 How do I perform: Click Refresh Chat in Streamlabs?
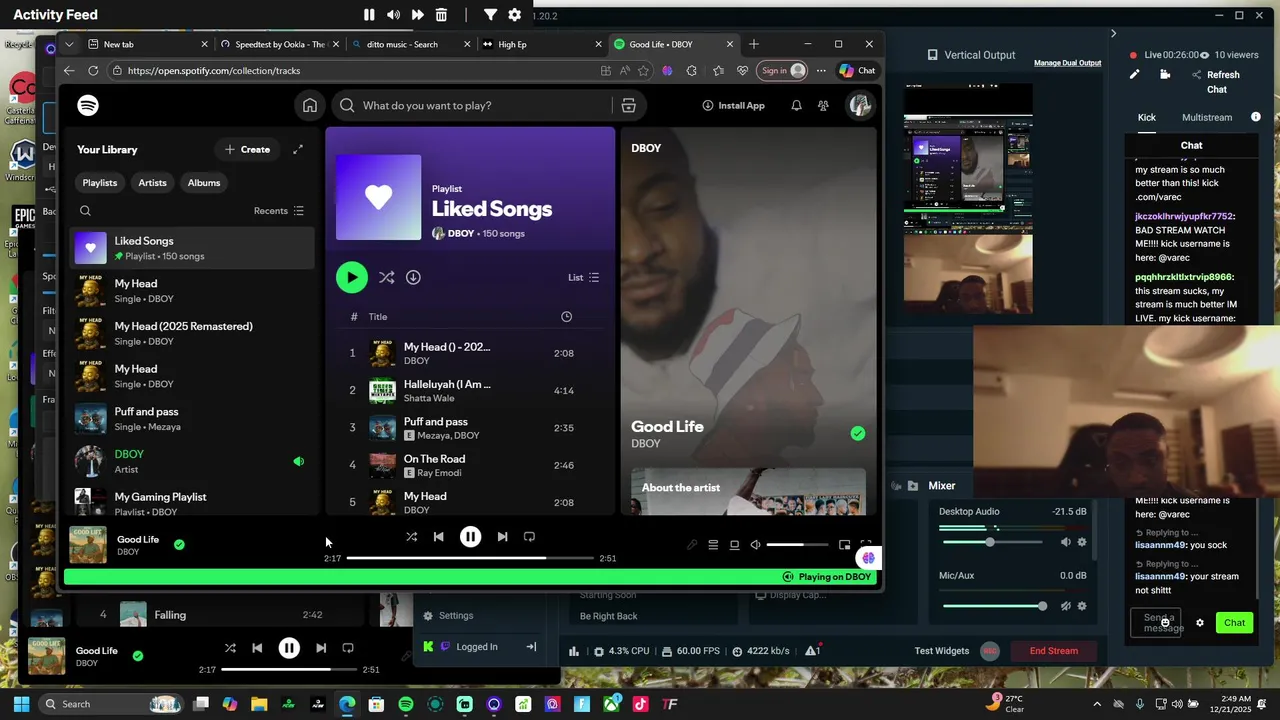coord(1217,82)
